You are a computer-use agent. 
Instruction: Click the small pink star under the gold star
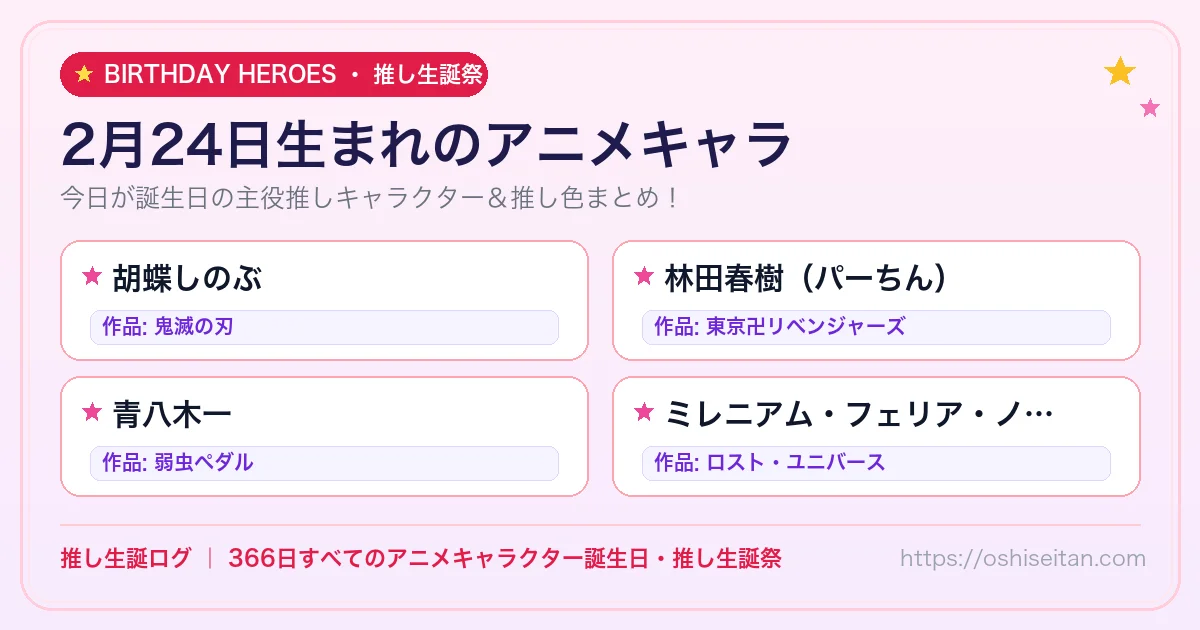click(1150, 108)
